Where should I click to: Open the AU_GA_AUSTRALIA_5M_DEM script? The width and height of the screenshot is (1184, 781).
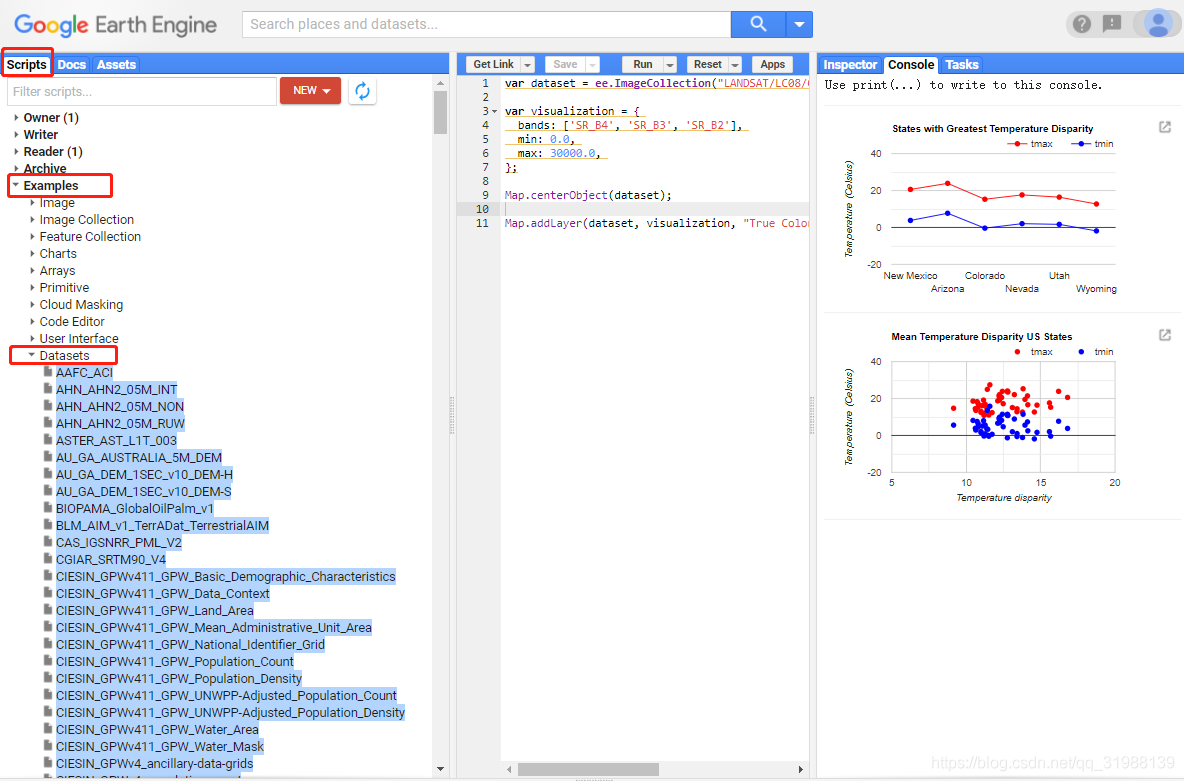[x=139, y=457]
